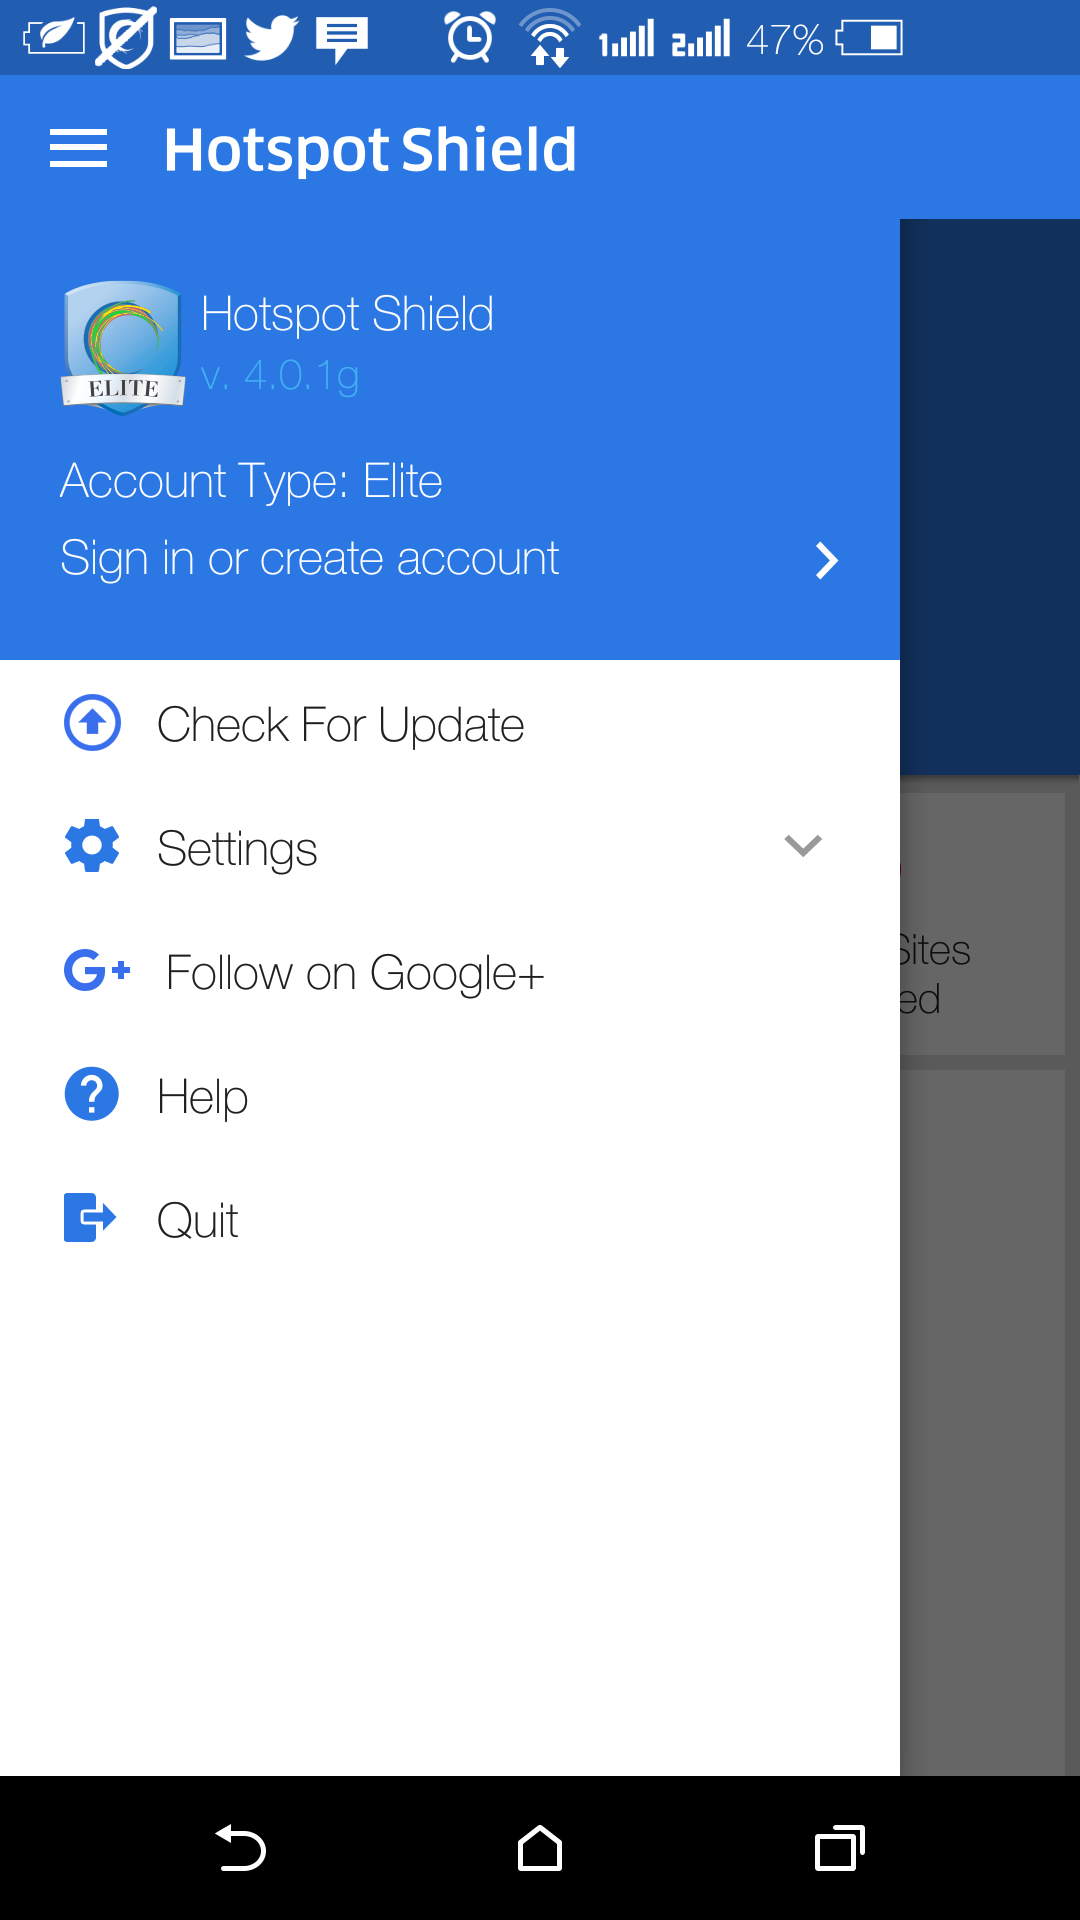This screenshot has width=1080, height=1920.
Task: Open the Twitter notification icon
Action: (271, 38)
